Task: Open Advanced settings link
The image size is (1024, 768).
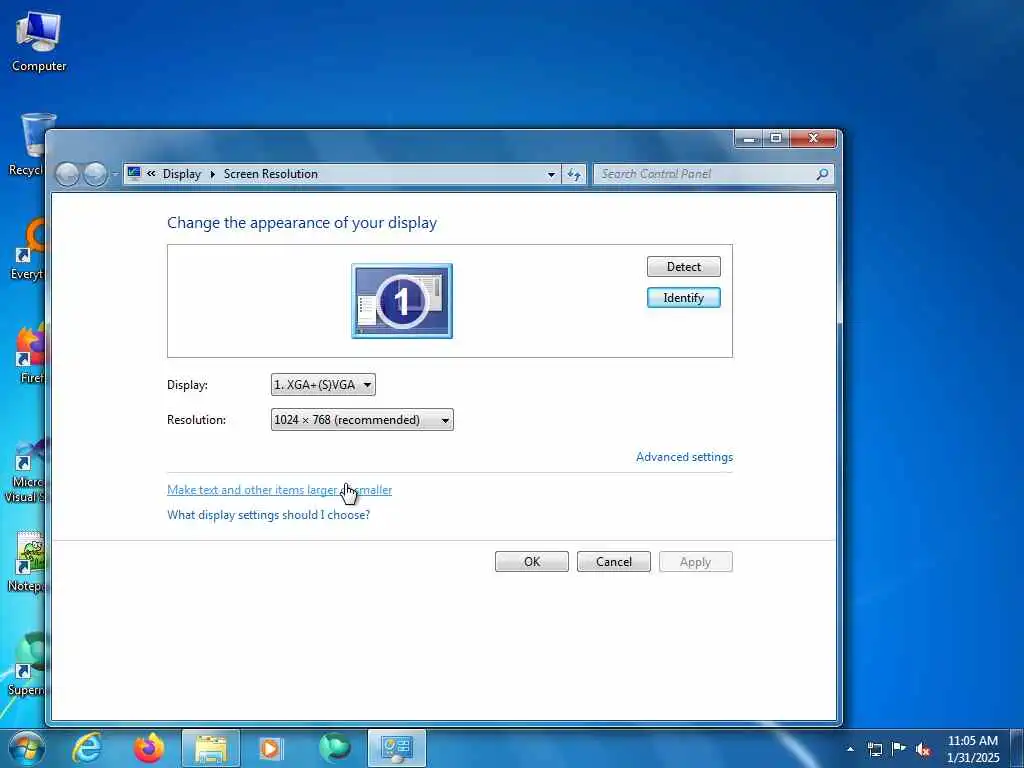Action: click(x=684, y=456)
